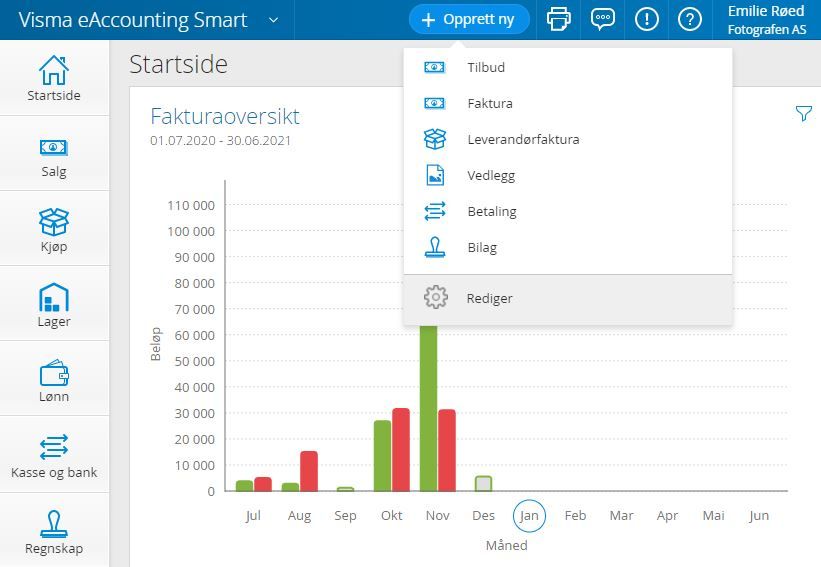Choose Bilag from the create menu
This screenshot has height=567, width=821.
point(568,248)
